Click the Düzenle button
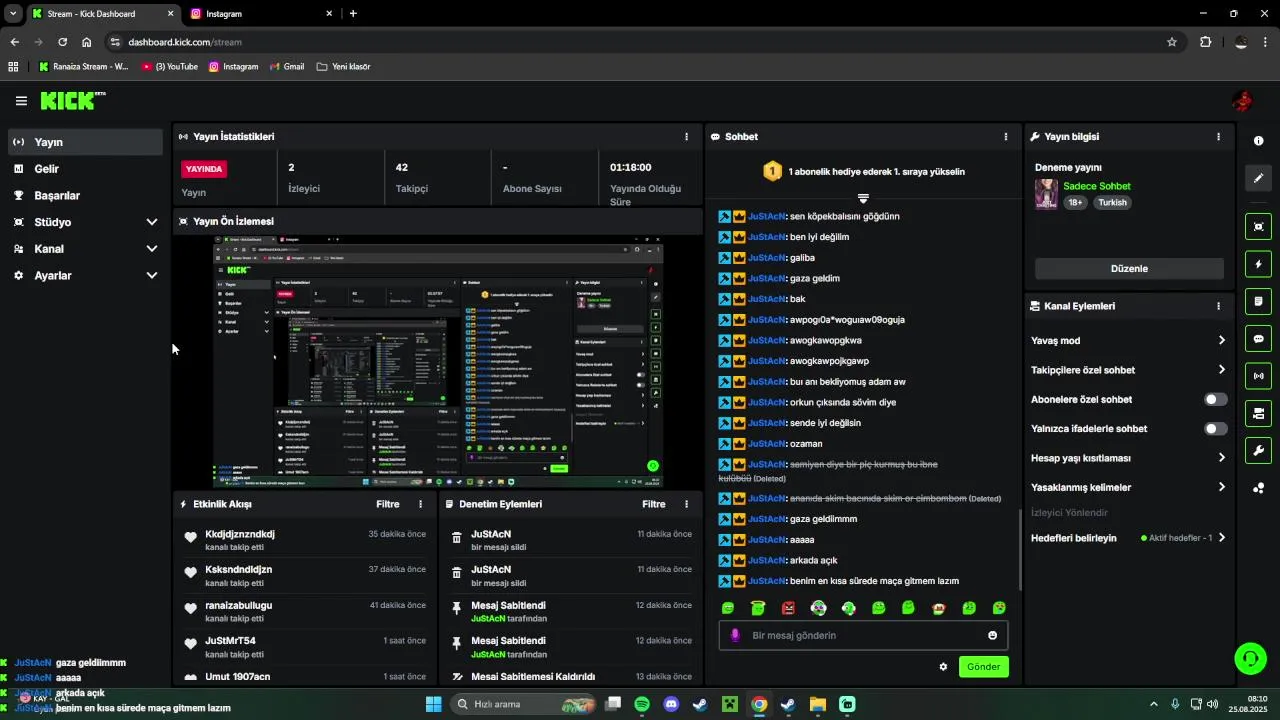 coord(1129,269)
